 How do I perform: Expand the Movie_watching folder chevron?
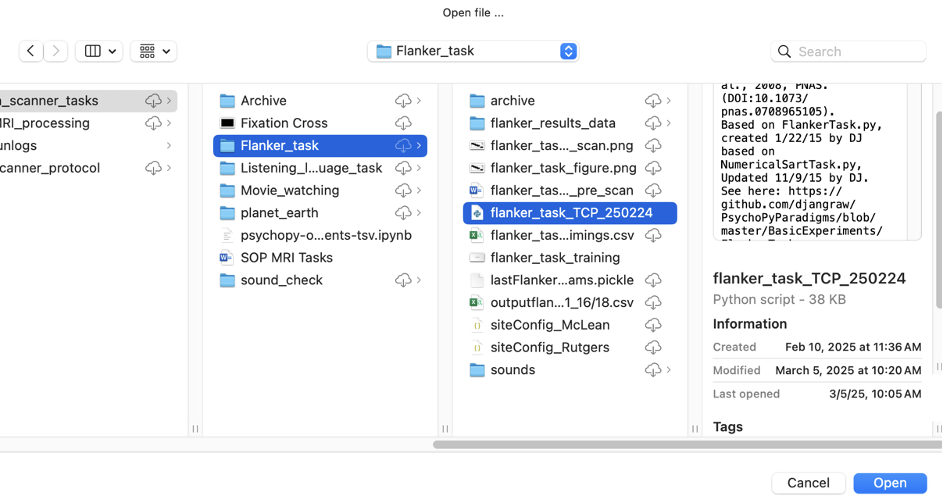(419, 190)
